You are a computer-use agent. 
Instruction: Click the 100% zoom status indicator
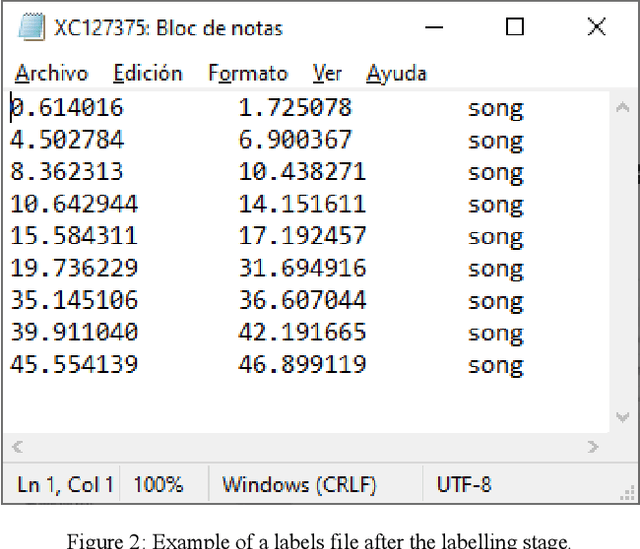158,485
